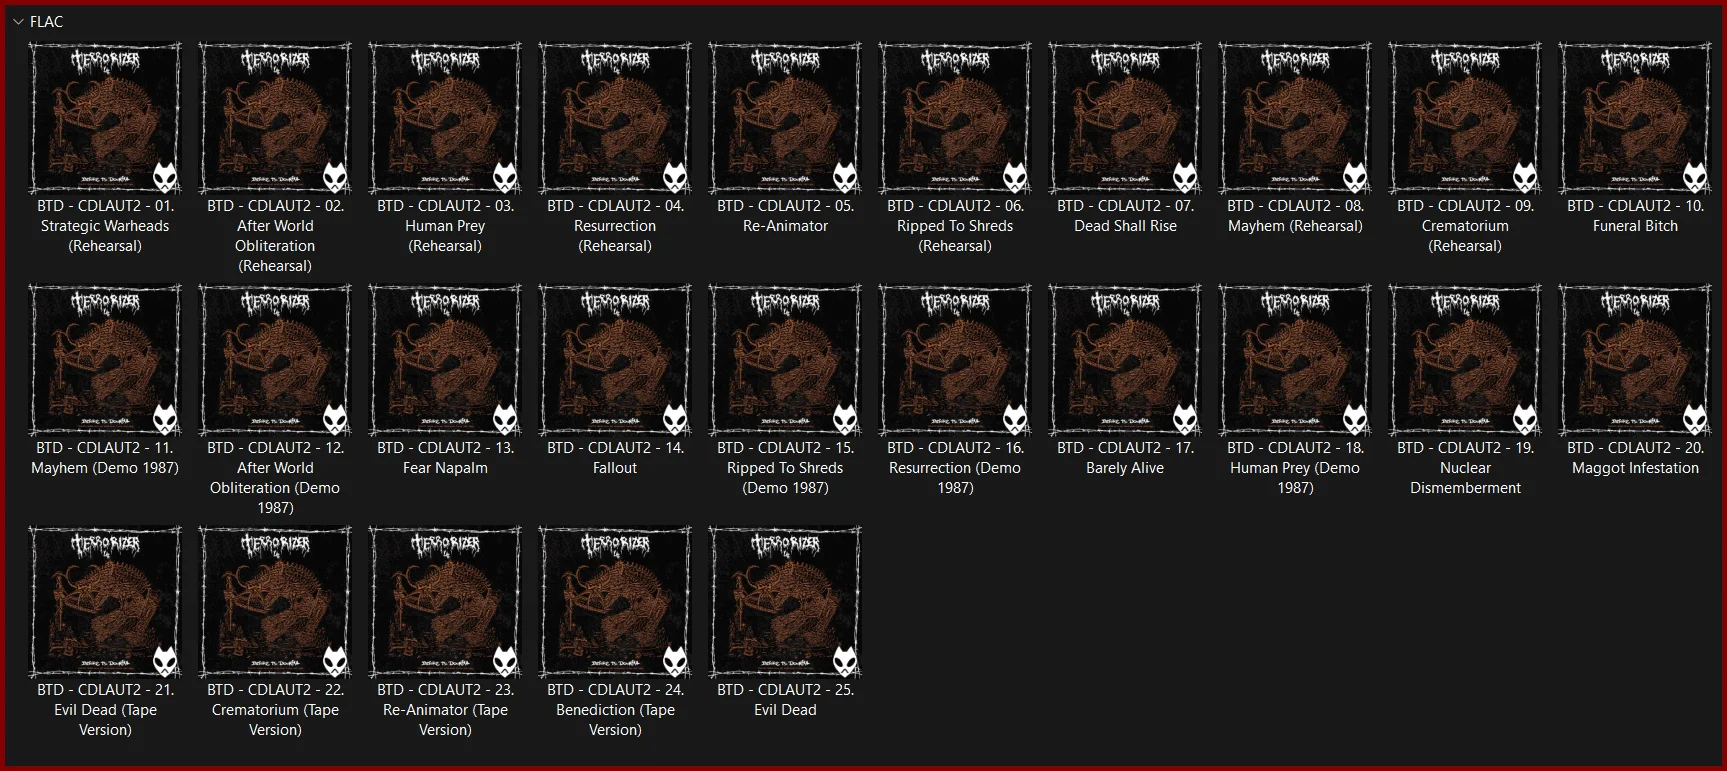Click filename 'BTD - CDLAUT2 - 18. Human Prey (Demo 1987)'

pyautogui.click(x=1295, y=468)
